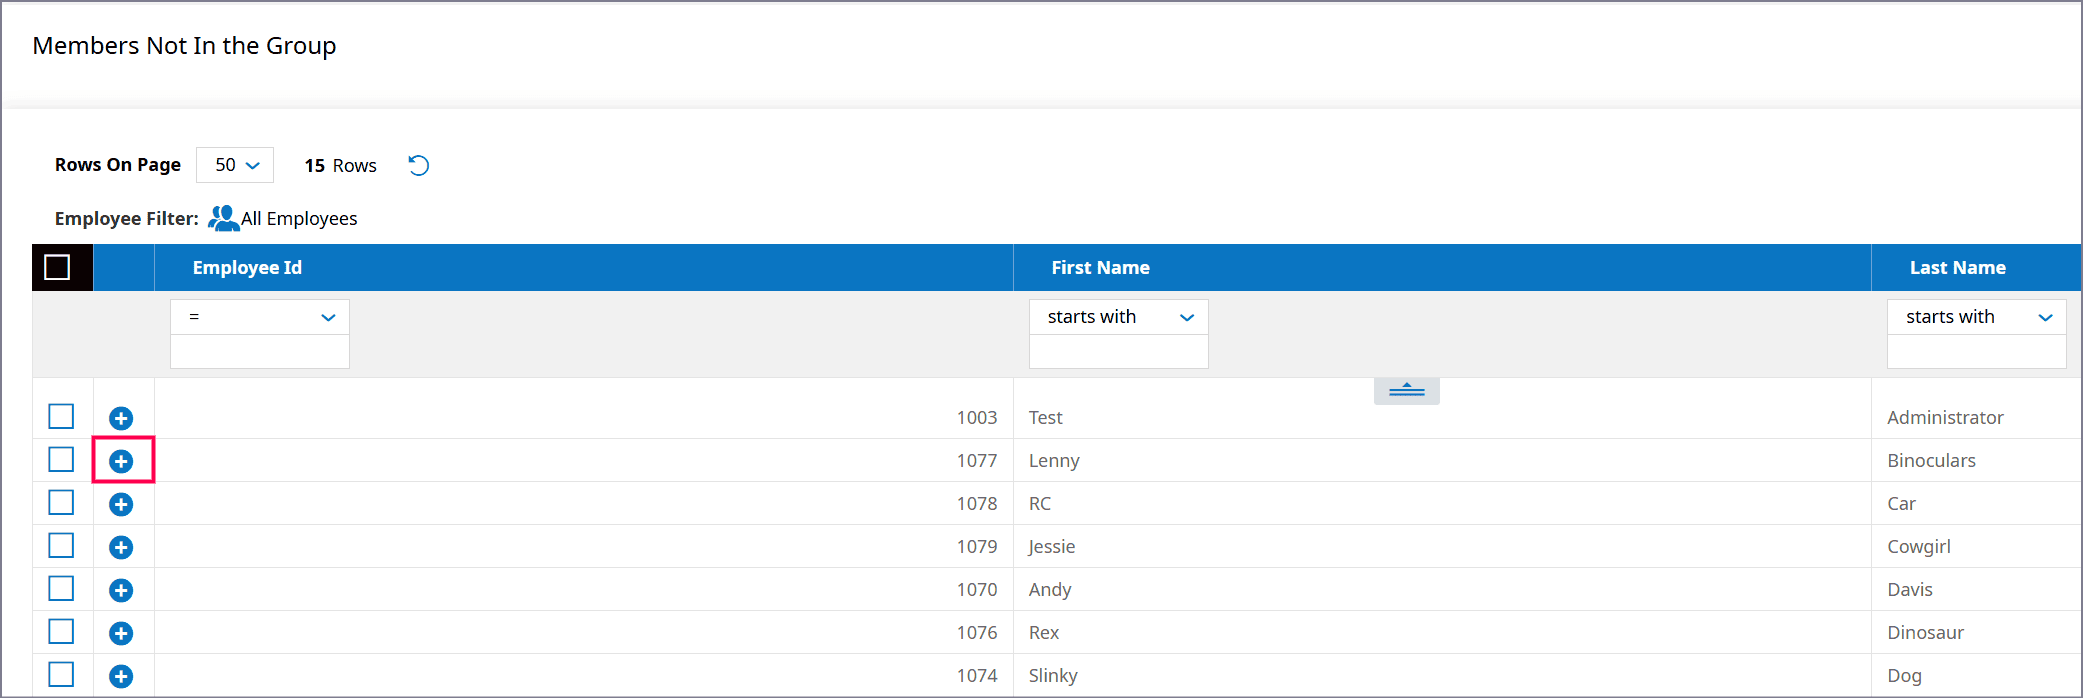Check the Slinky Dog row checkbox

pyautogui.click(x=61, y=674)
